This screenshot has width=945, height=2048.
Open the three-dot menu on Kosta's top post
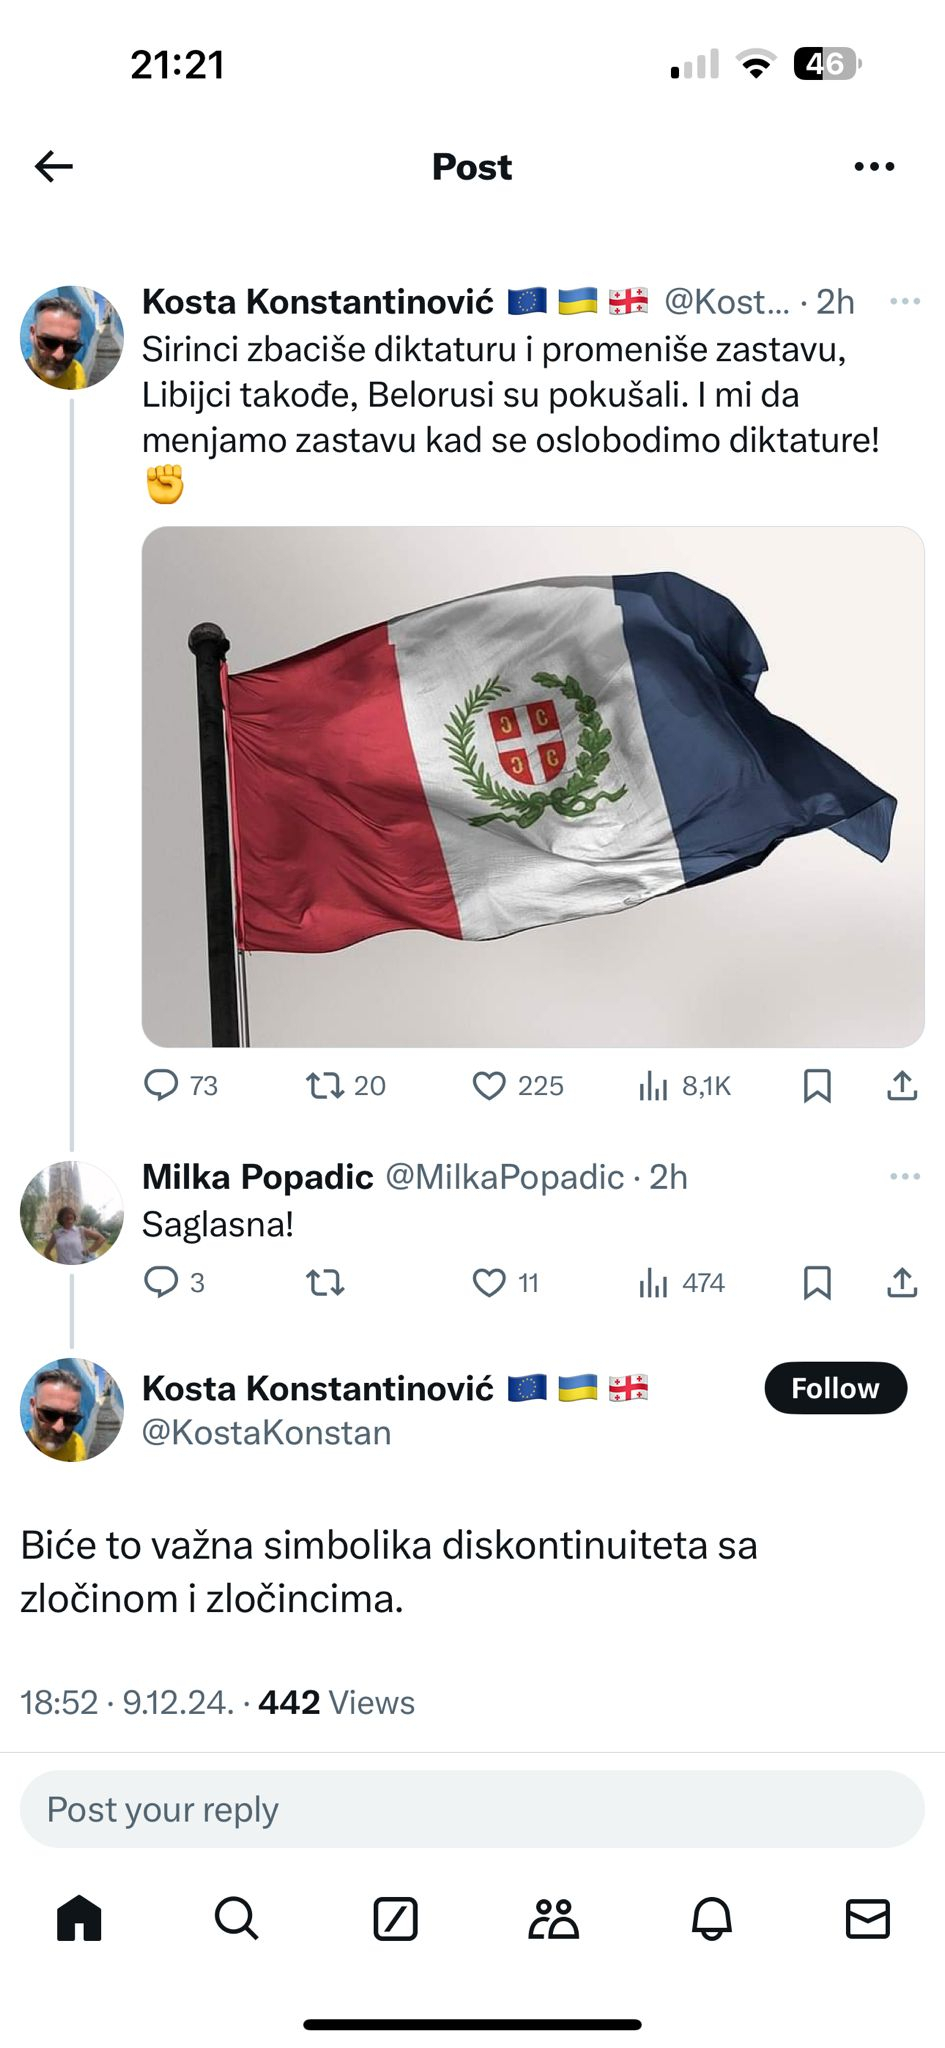[x=903, y=300]
